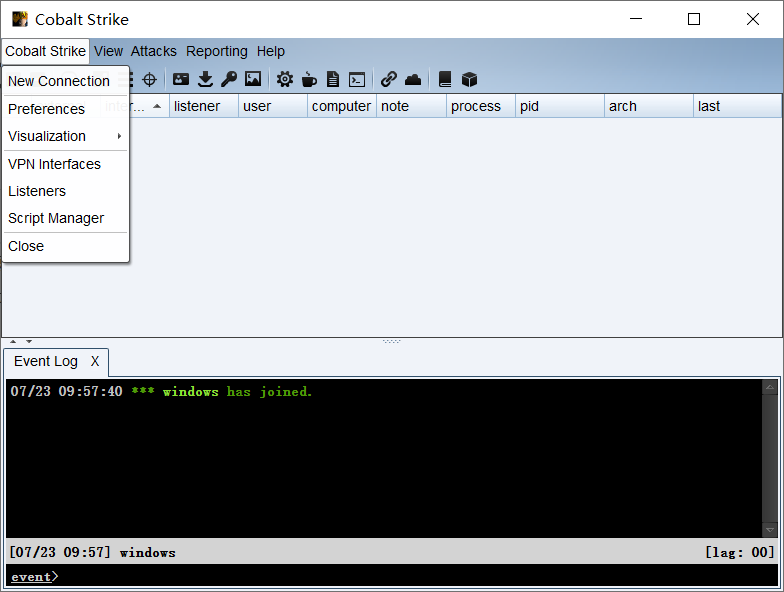Click the cube about toolbar icon
784x592 pixels.
click(x=469, y=79)
